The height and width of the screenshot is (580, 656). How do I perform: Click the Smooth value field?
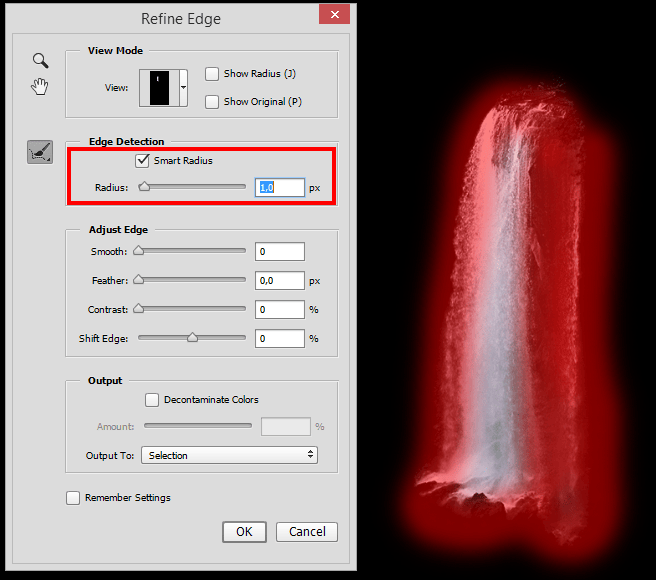point(280,252)
